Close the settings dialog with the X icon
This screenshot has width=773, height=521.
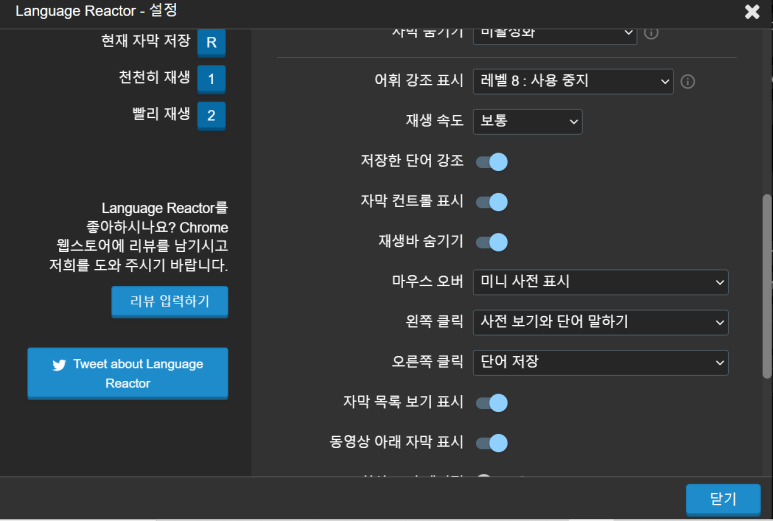point(752,11)
